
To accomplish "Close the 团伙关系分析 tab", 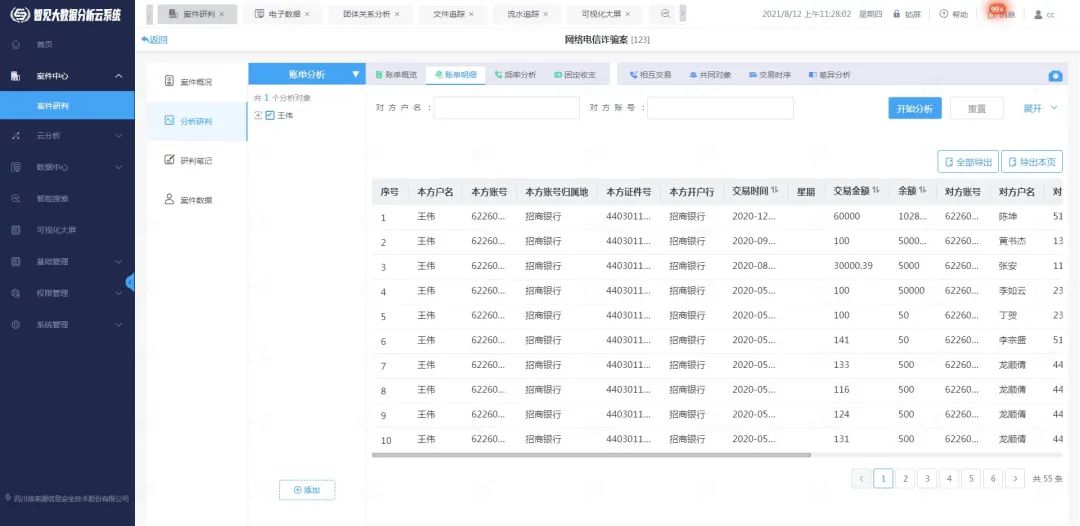I will (x=397, y=14).
